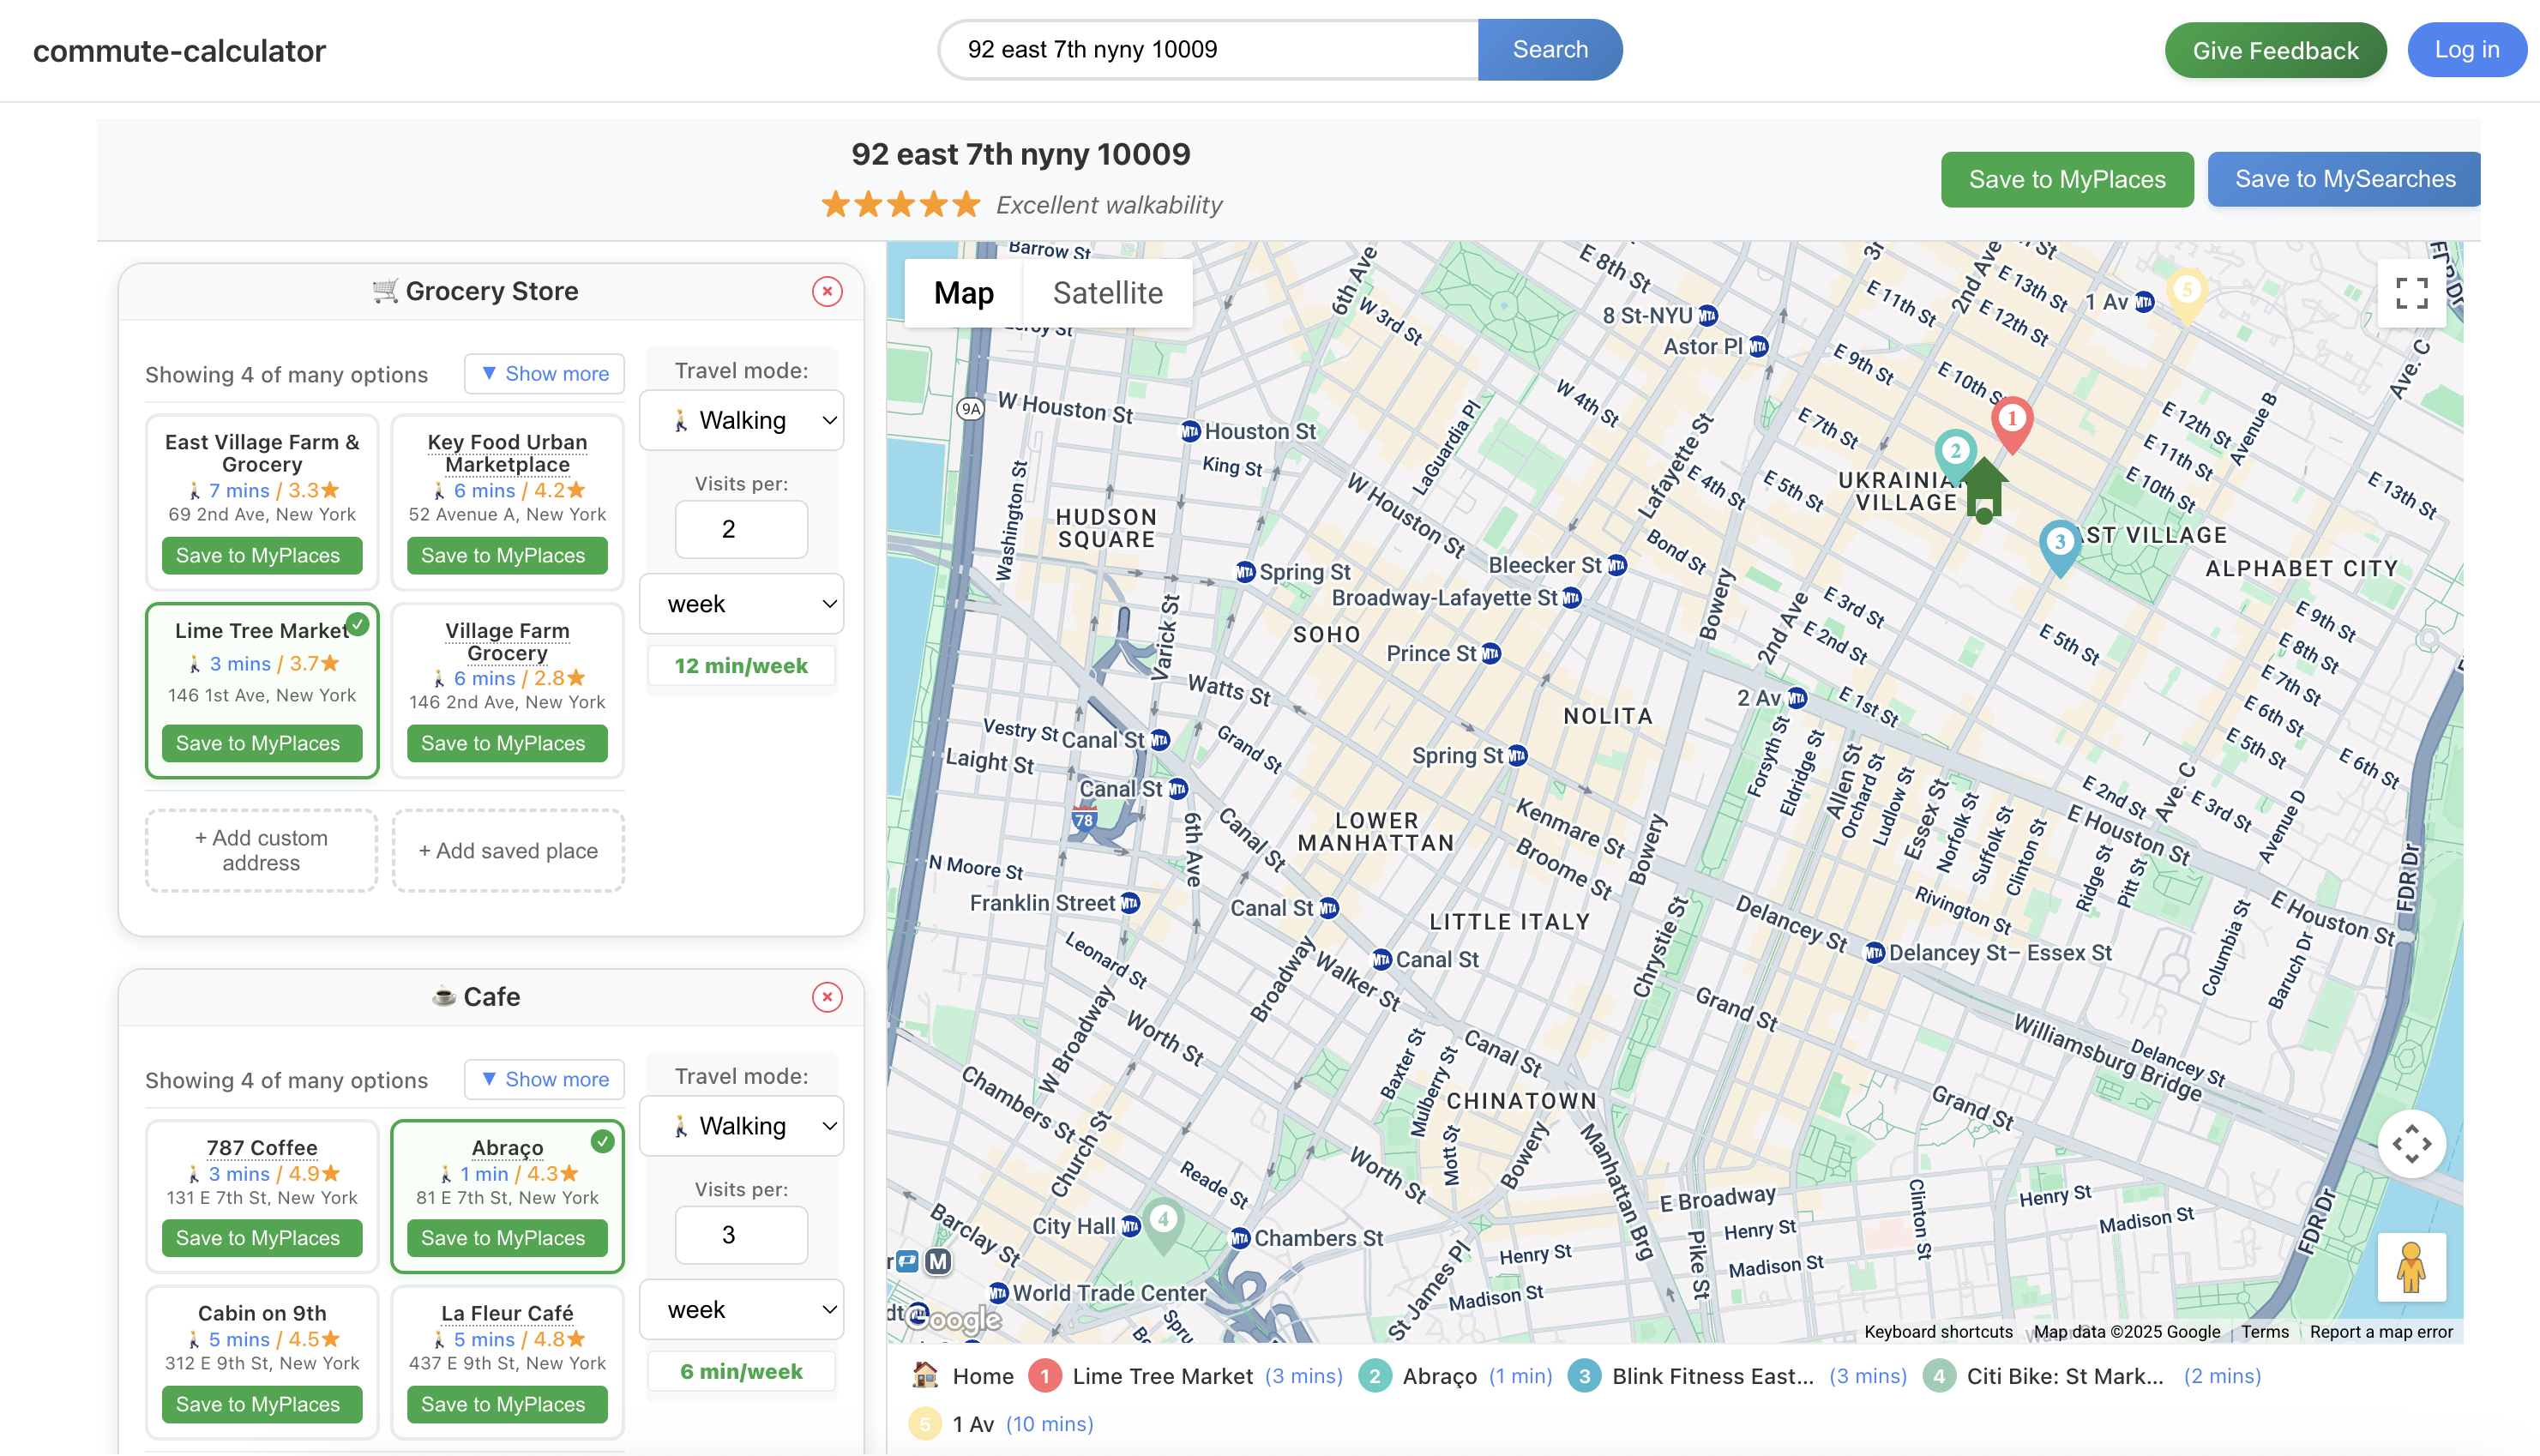Click the Search button
The image size is (2540, 1456).
click(x=1550, y=49)
